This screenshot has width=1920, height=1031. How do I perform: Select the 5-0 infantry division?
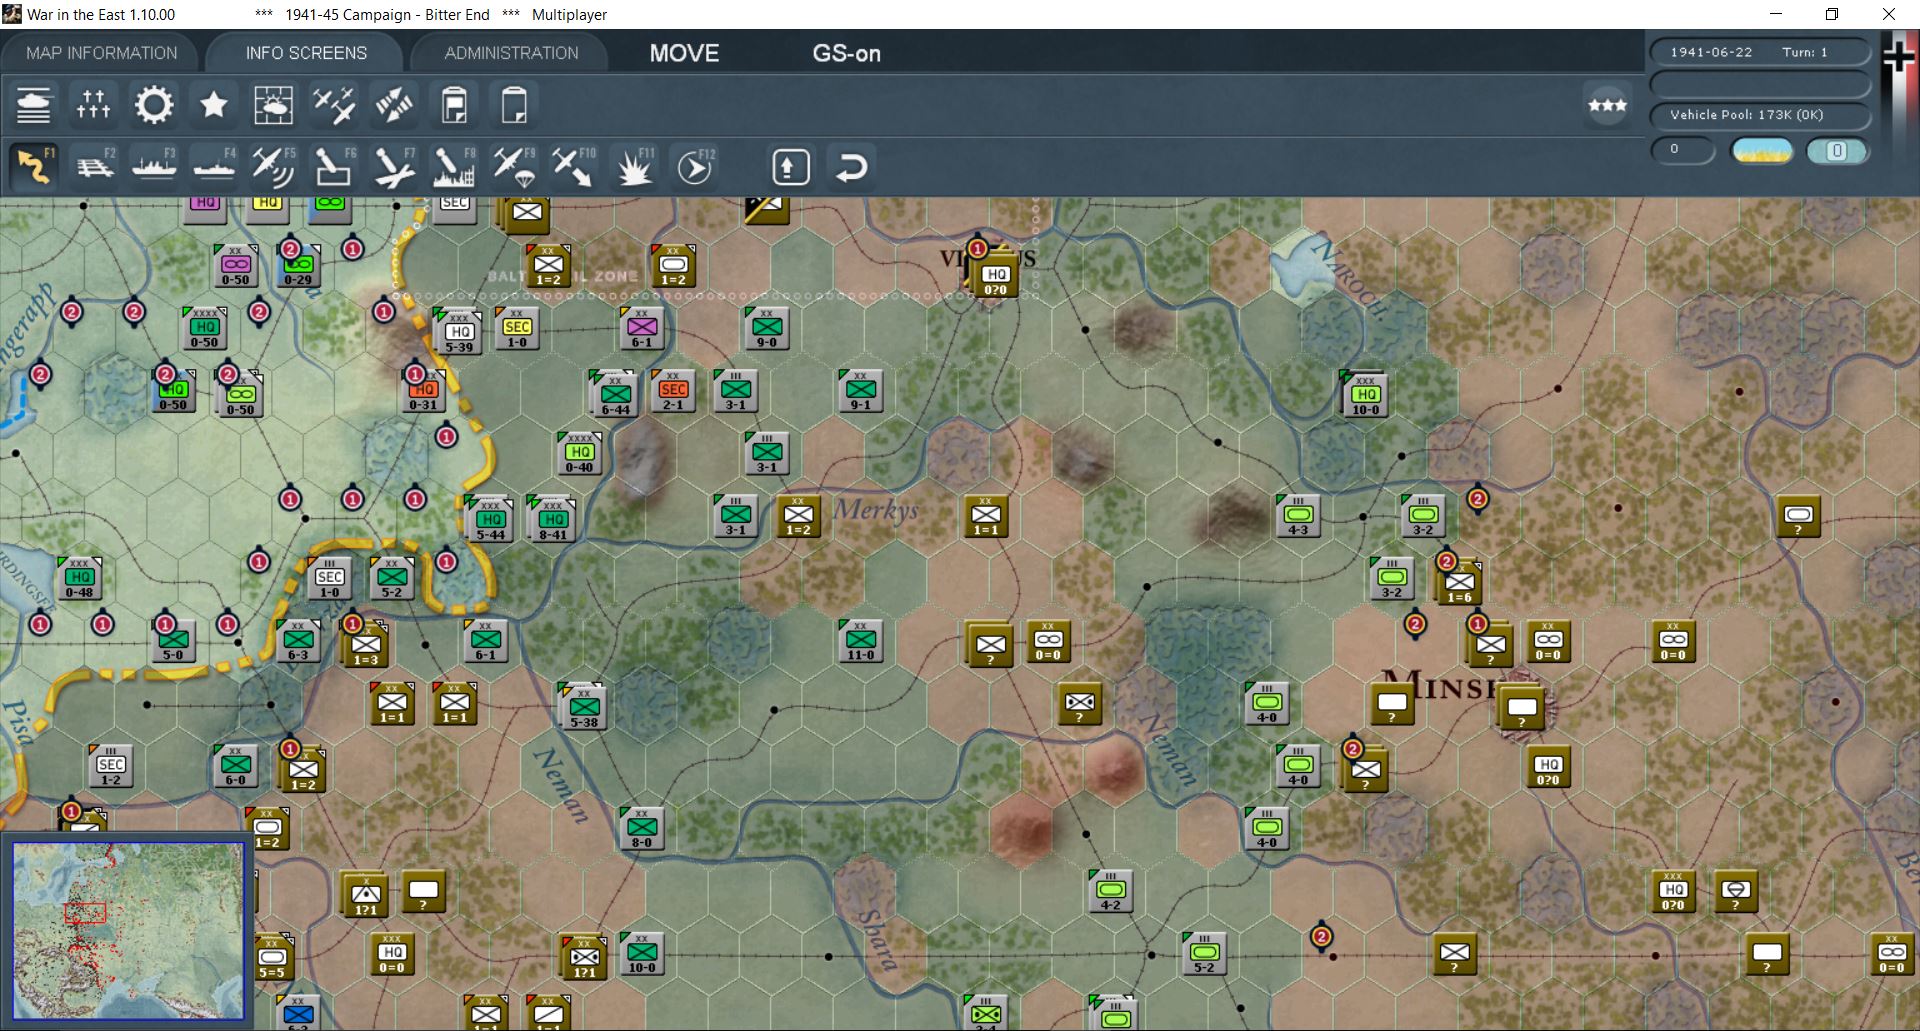(173, 641)
